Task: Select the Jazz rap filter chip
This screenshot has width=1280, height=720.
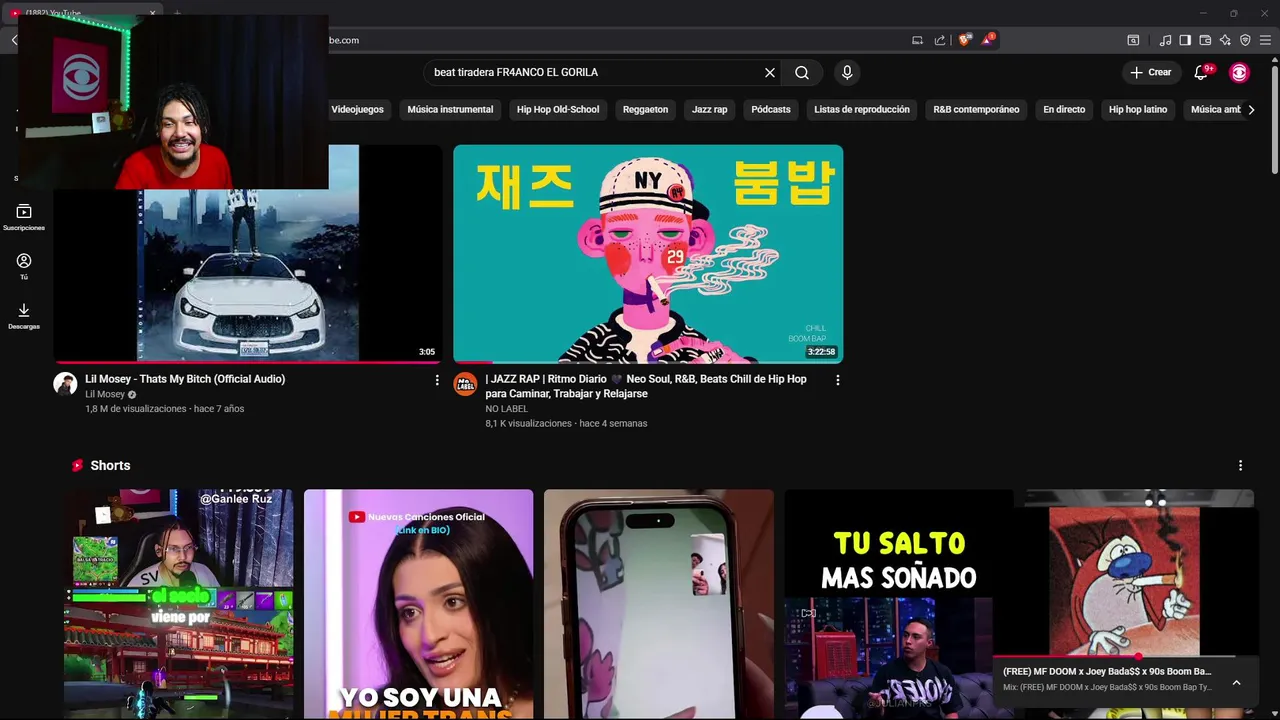Action: pyautogui.click(x=710, y=109)
